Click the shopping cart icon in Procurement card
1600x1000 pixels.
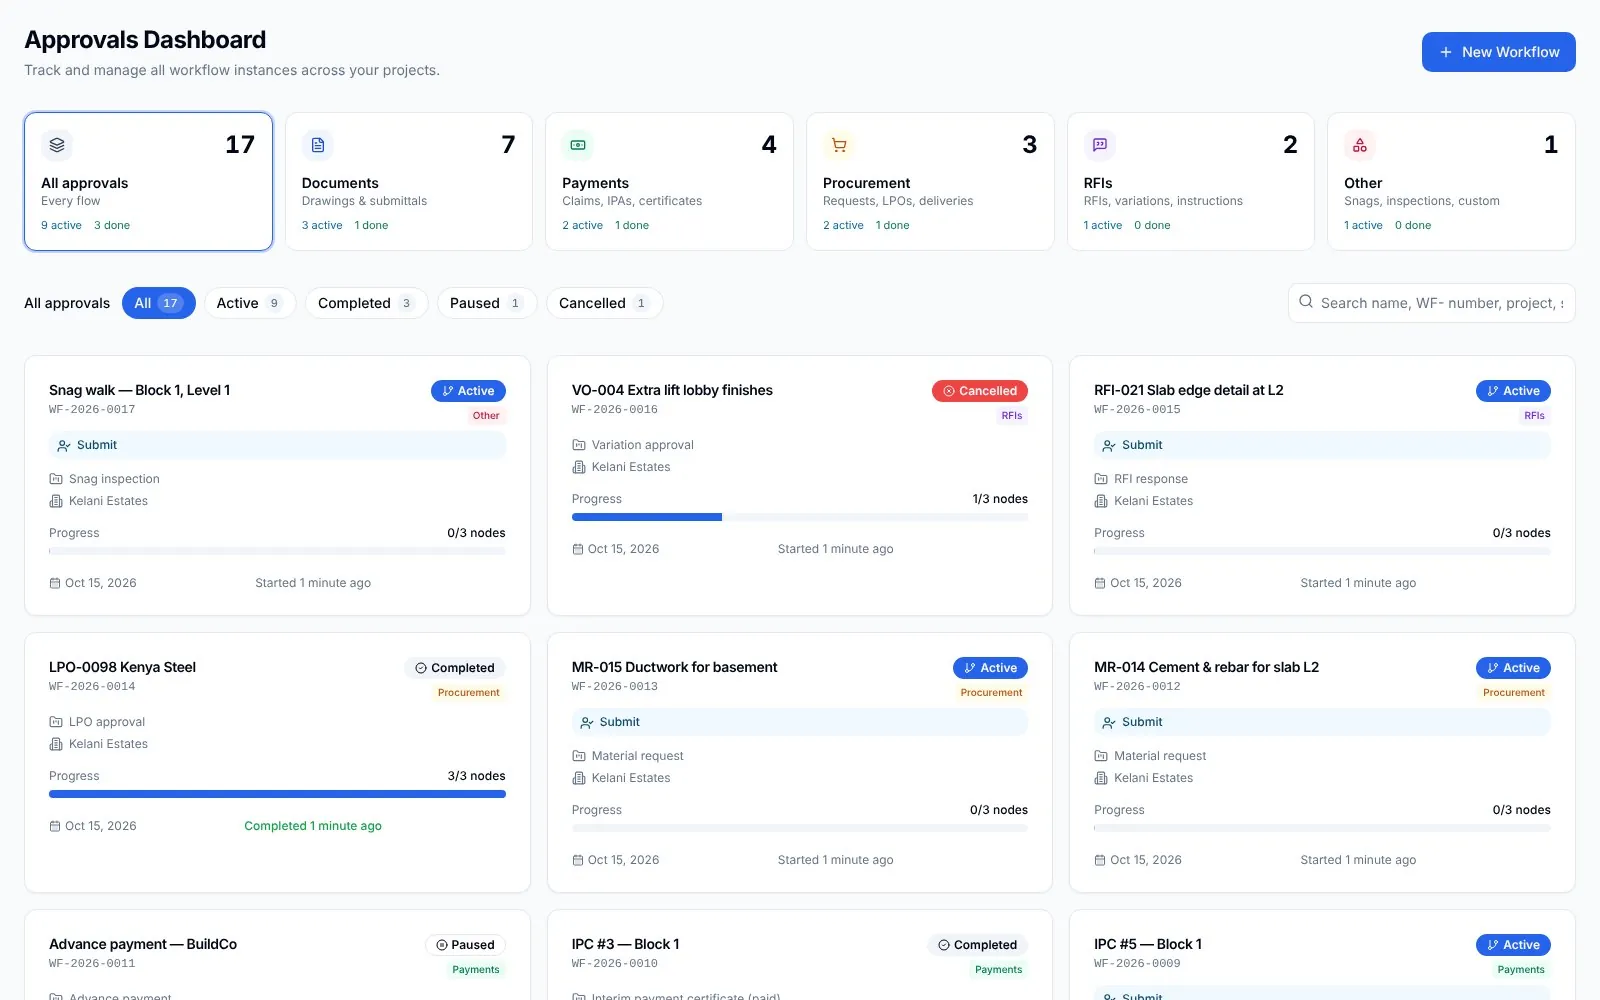(839, 145)
